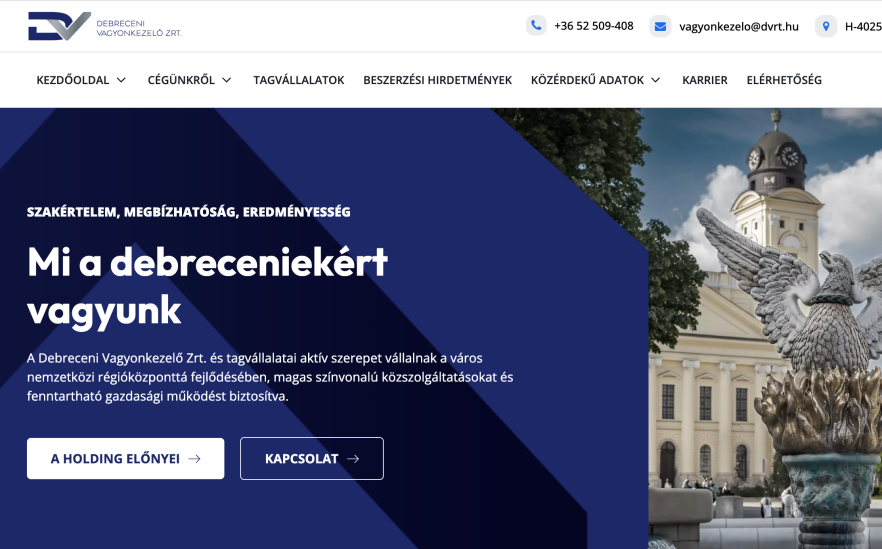Click the Debreceni Vagyonkezelő Zrt. logo
The height and width of the screenshot is (549, 882).
coord(105,26)
